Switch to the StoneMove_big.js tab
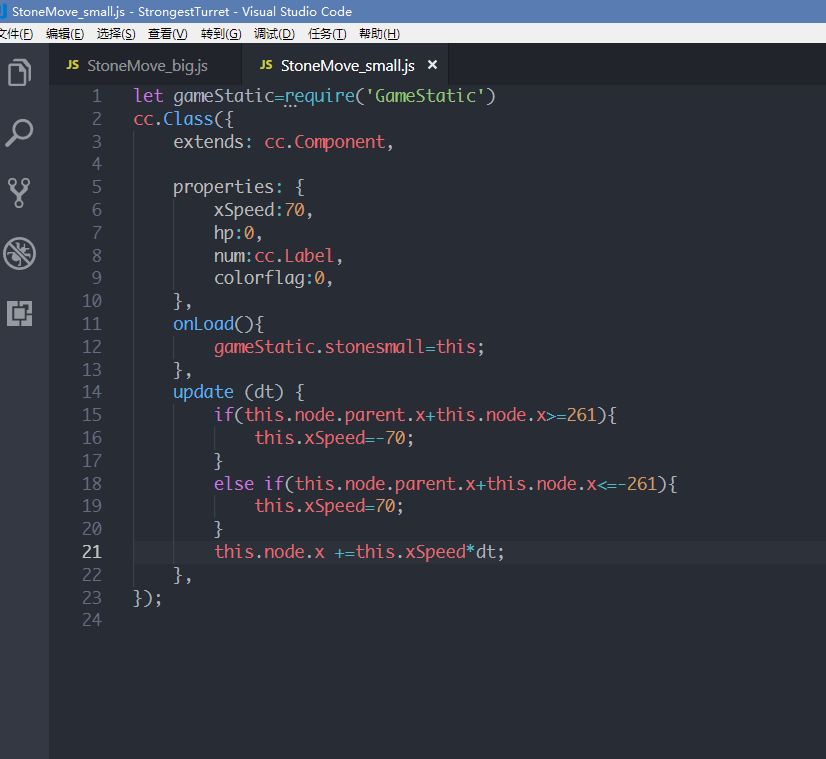826x759 pixels. 146,65
